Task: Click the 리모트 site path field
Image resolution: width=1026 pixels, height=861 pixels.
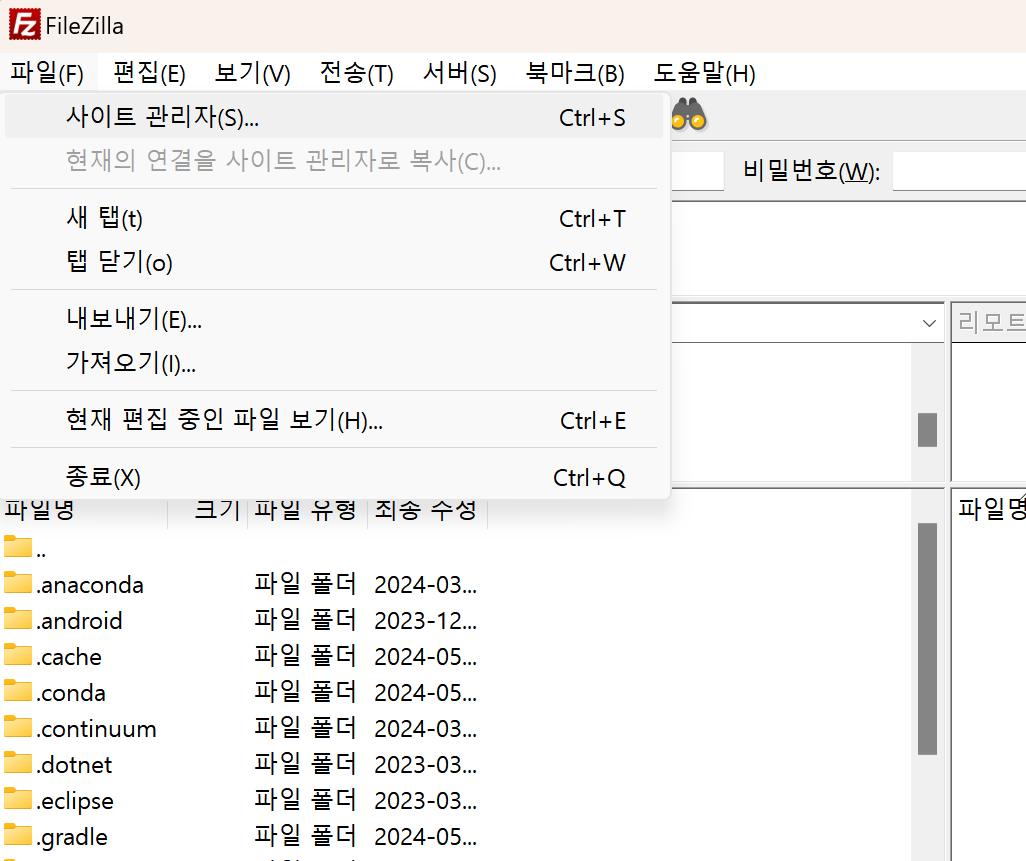Action: 989,323
